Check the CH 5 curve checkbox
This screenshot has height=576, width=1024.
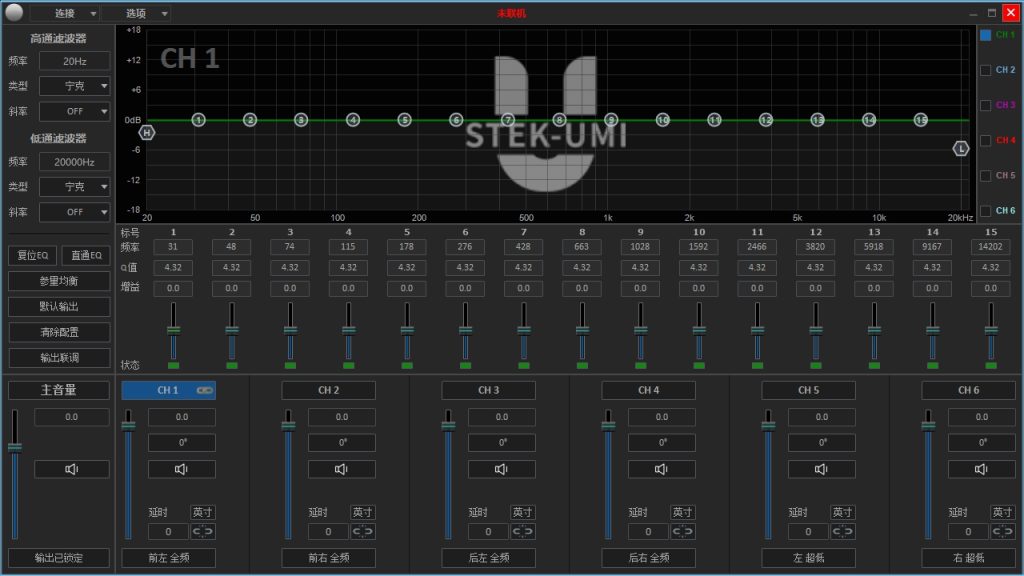click(x=985, y=176)
